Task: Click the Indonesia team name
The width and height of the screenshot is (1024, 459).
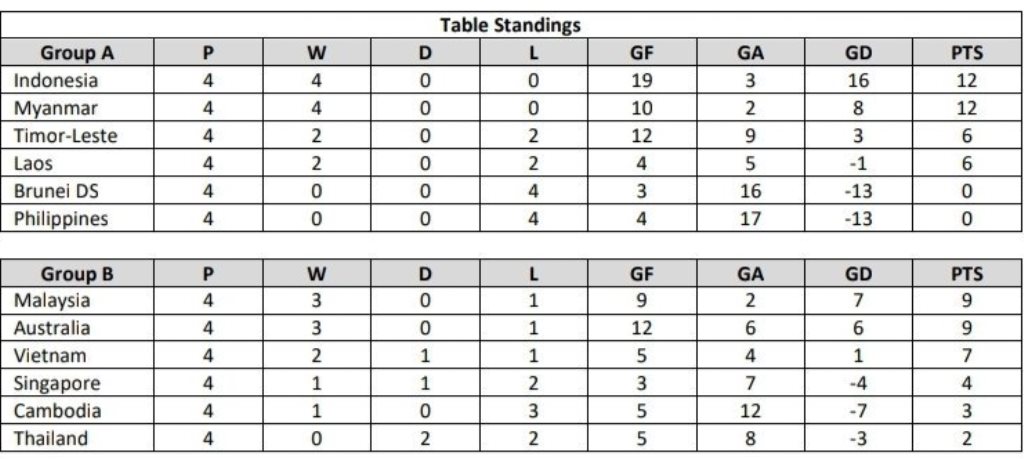Action: click(x=56, y=80)
